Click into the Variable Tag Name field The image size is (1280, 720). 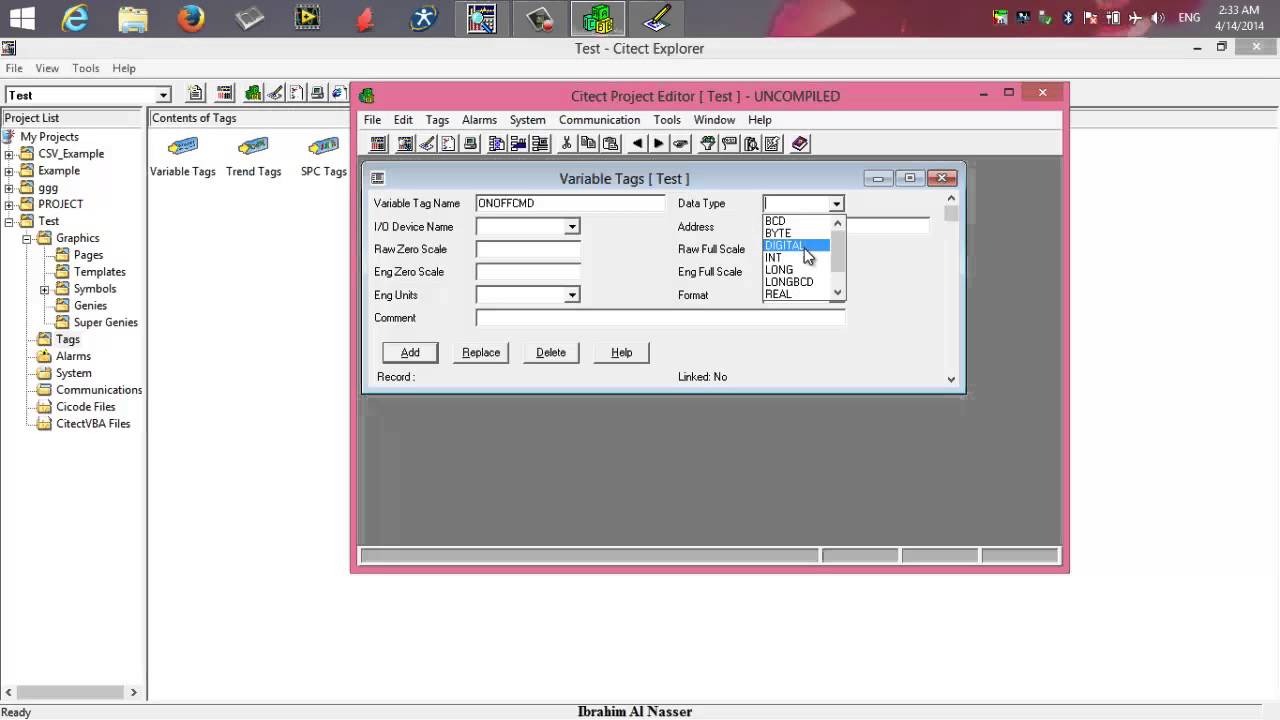click(570, 203)
